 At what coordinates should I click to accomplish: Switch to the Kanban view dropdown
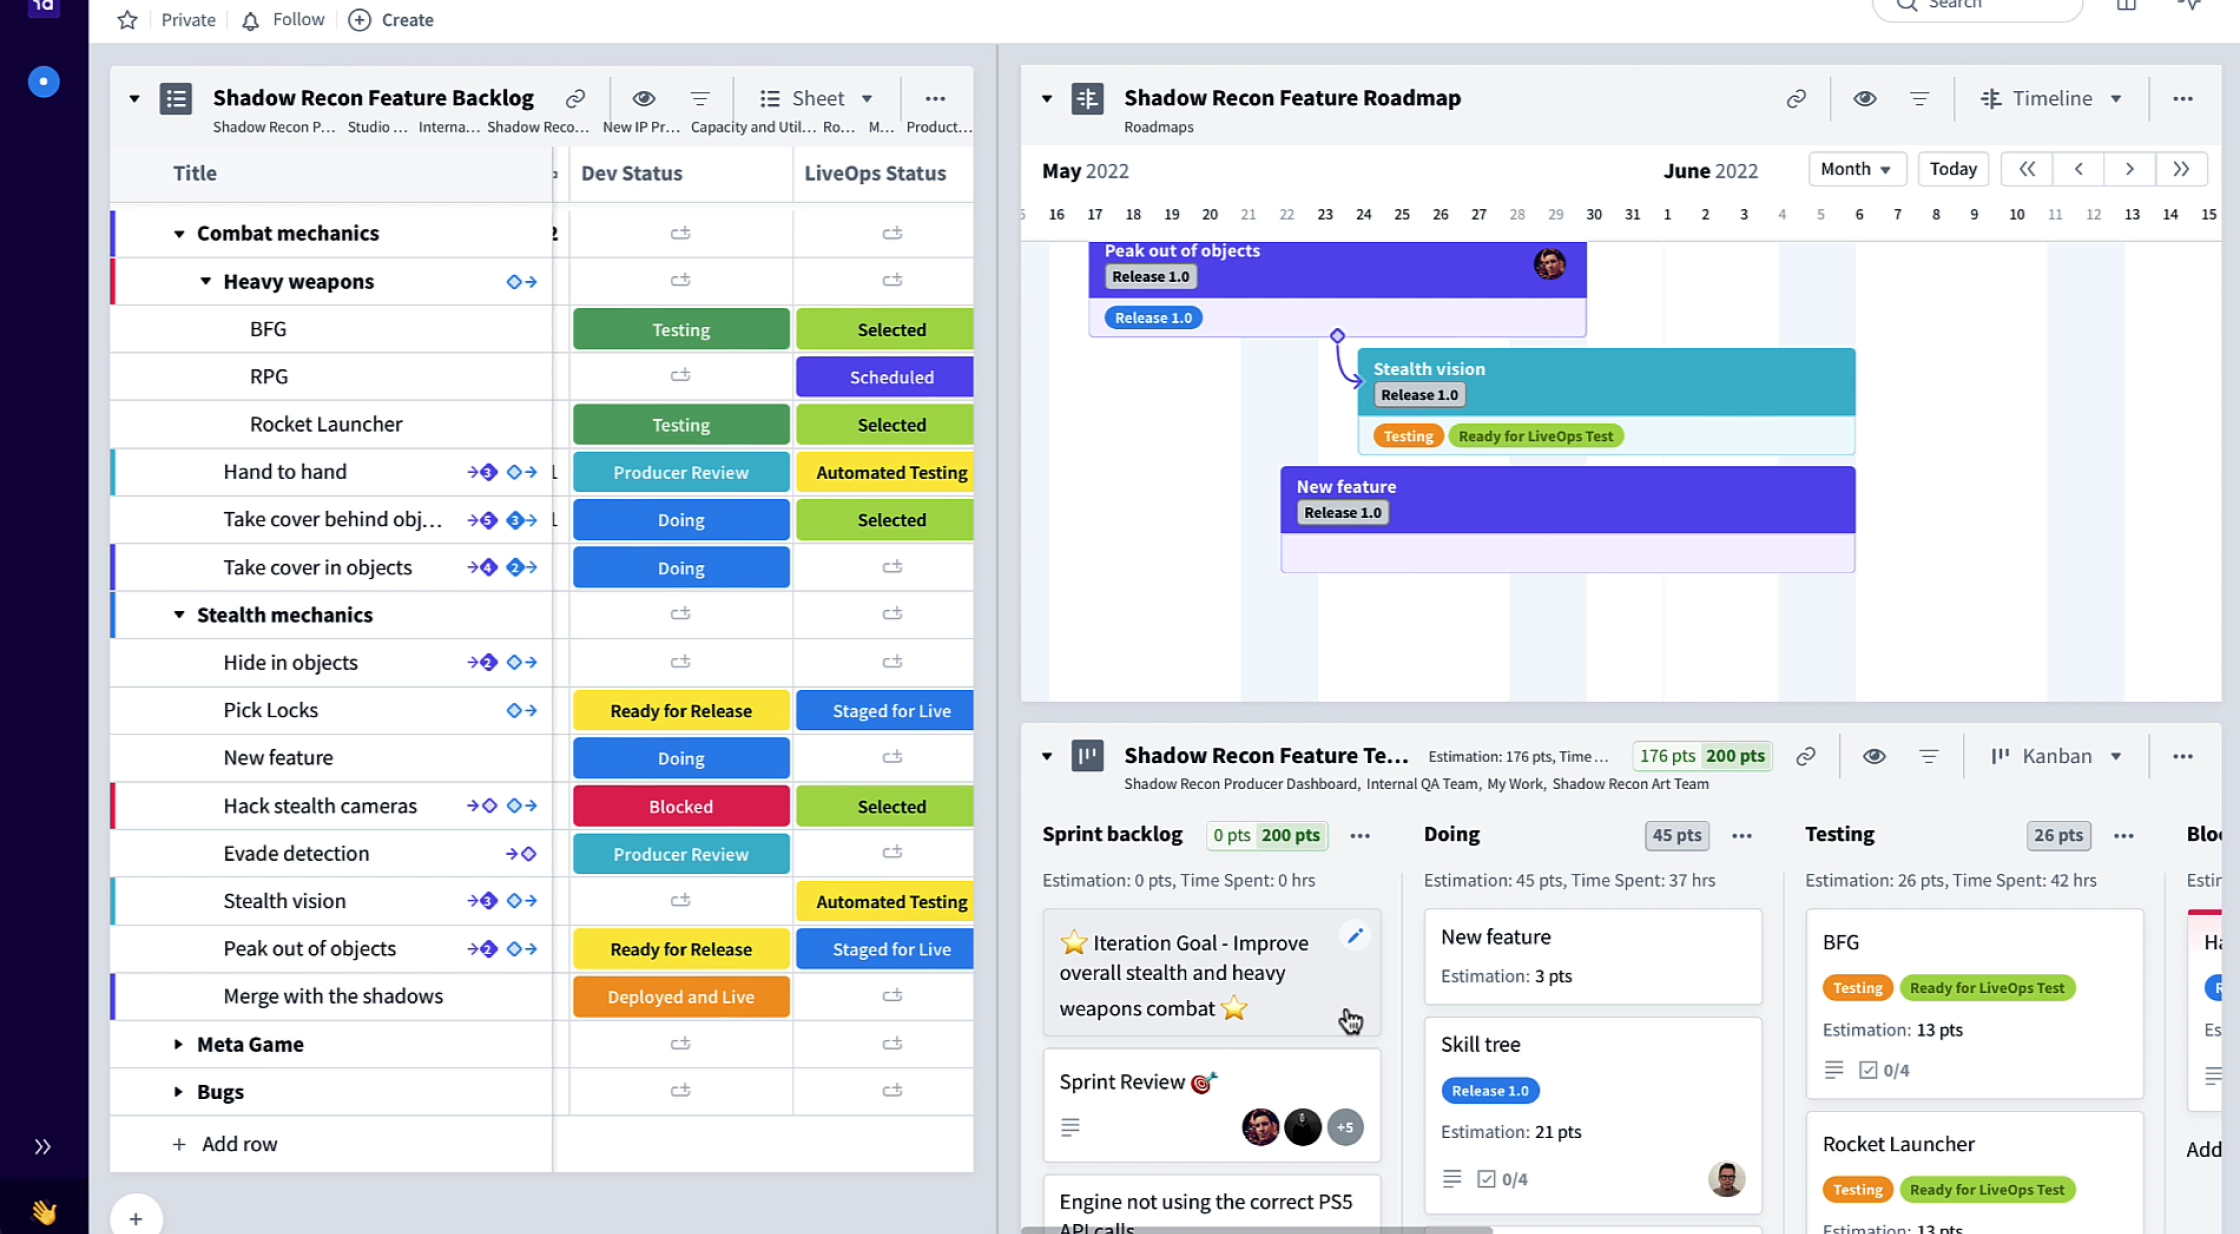(x=2055, y=756)
